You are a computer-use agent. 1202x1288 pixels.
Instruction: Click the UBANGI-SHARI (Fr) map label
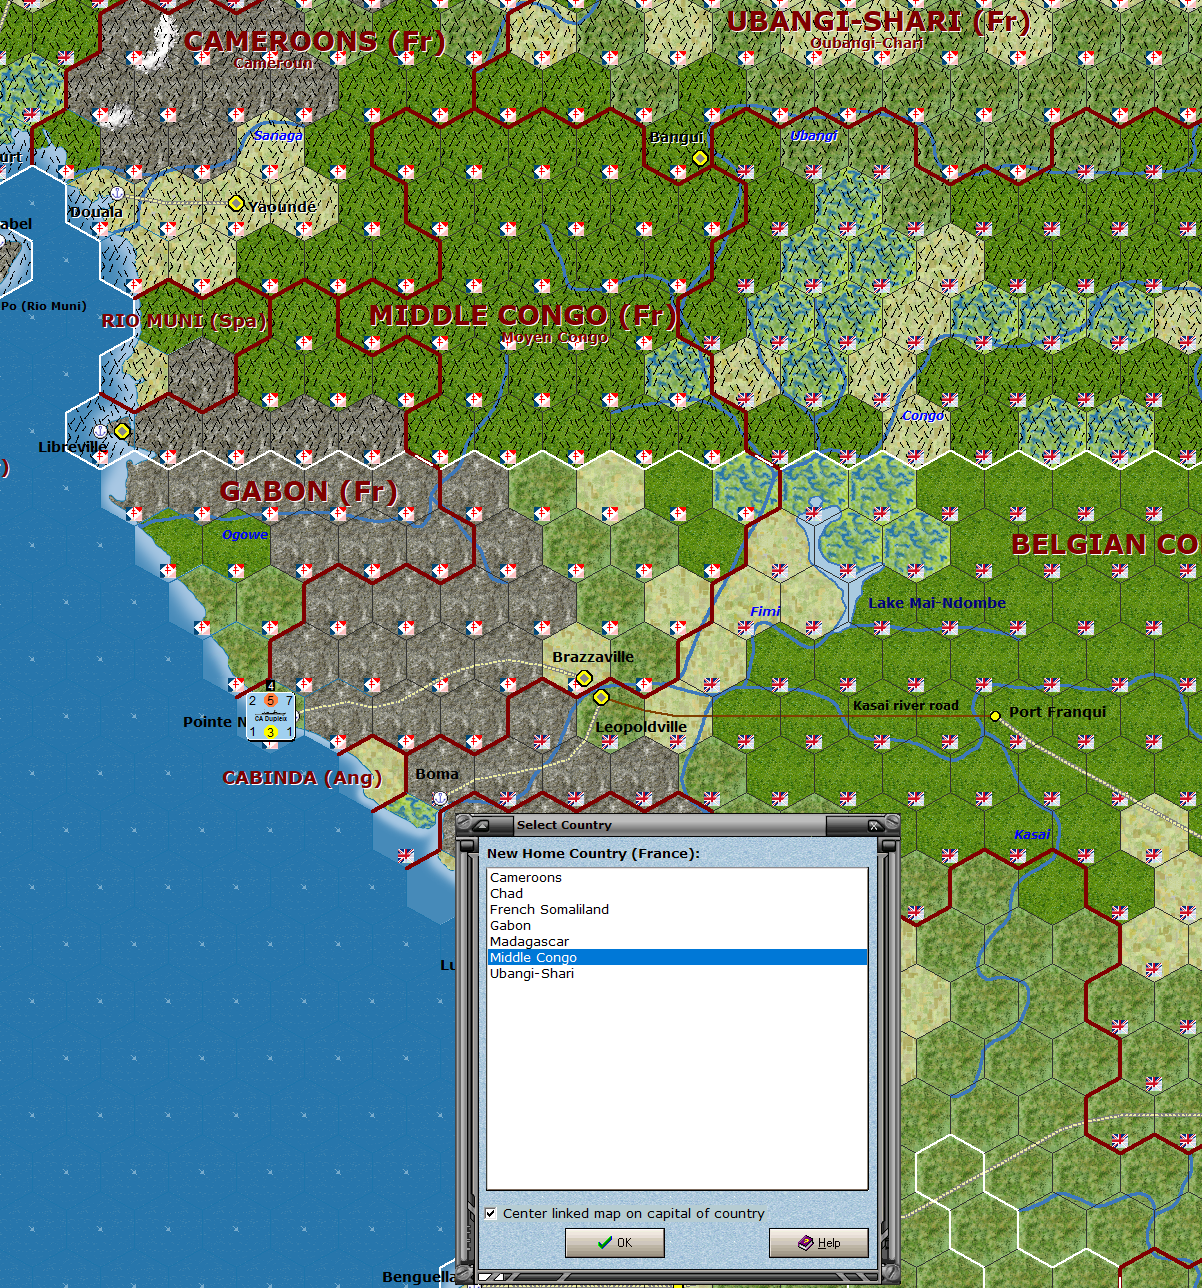pyautogui.click(x=878, y=21)
